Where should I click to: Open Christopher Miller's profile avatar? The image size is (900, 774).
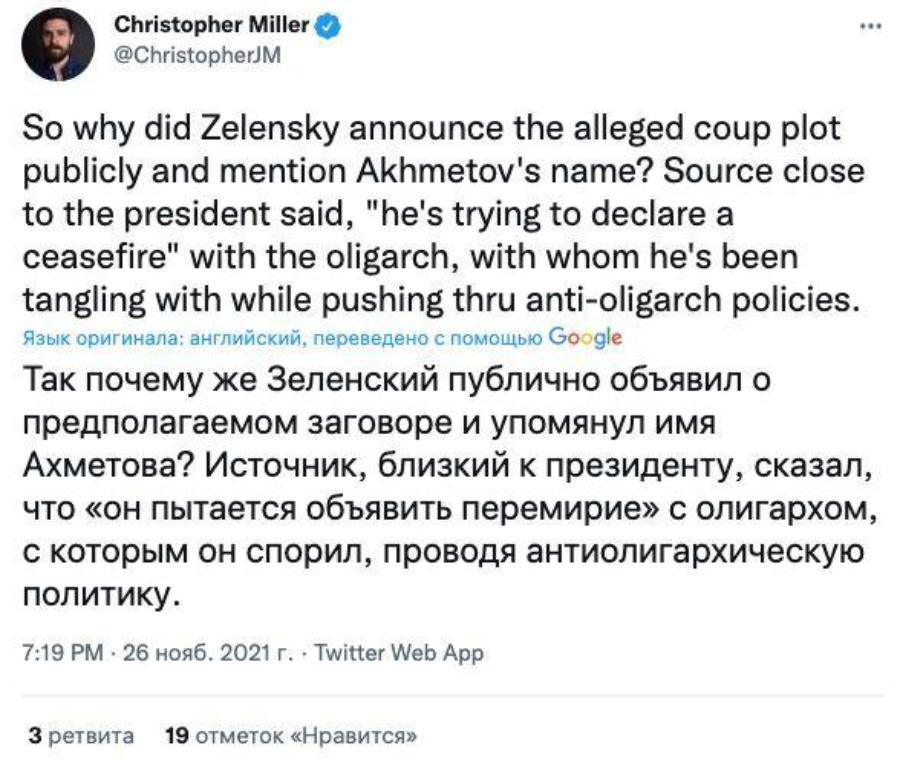58,44
